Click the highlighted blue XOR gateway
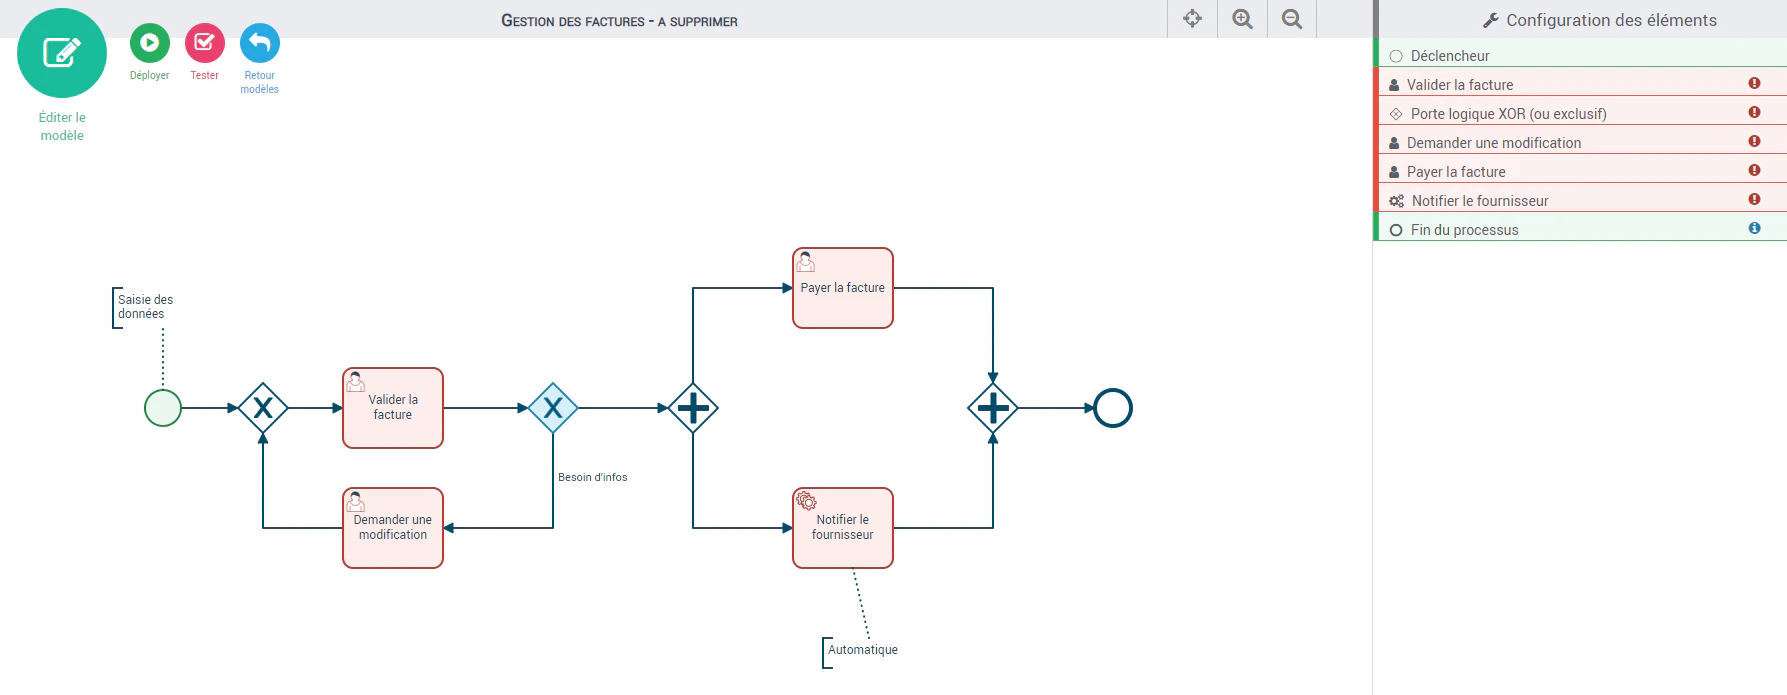The height and width of the screenshot is (695, 1787). click(x=553, y=408)
